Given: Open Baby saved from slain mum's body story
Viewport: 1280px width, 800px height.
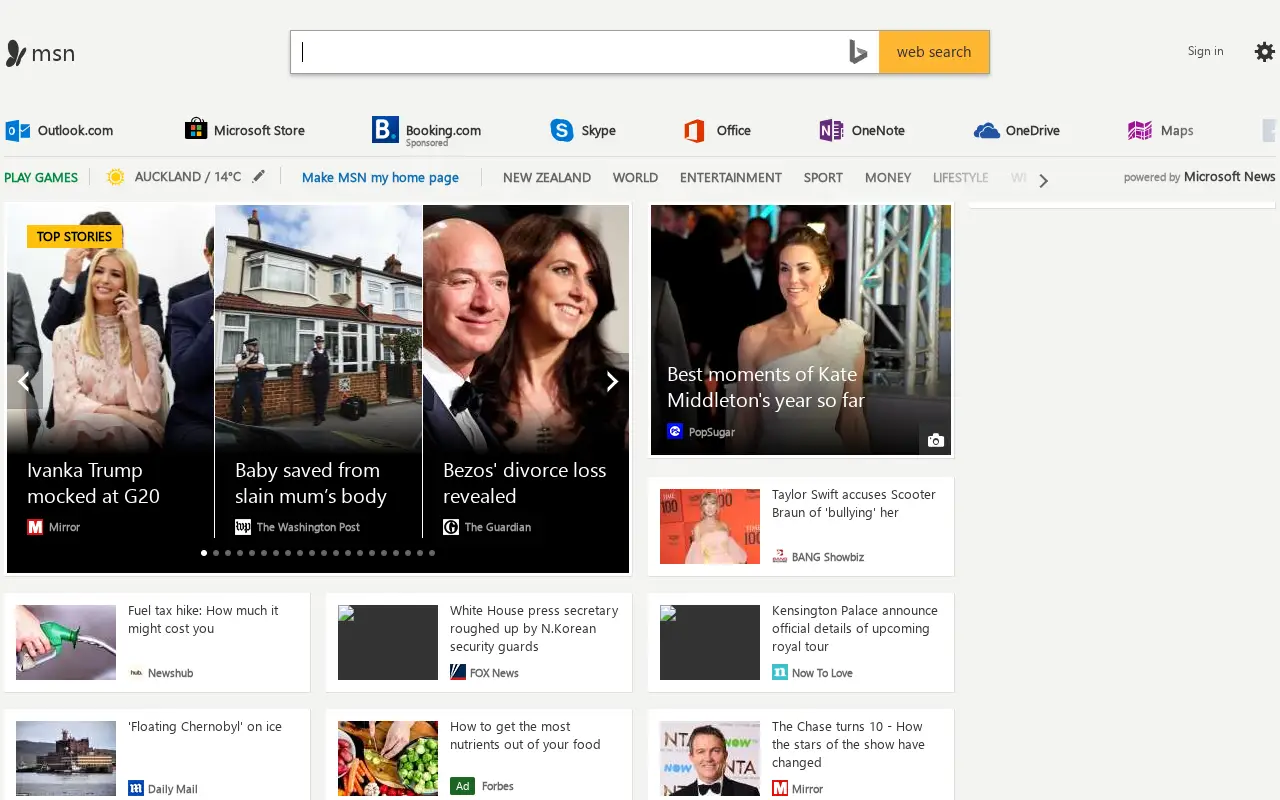Looking at the screenshot, I should pos(318,372).
